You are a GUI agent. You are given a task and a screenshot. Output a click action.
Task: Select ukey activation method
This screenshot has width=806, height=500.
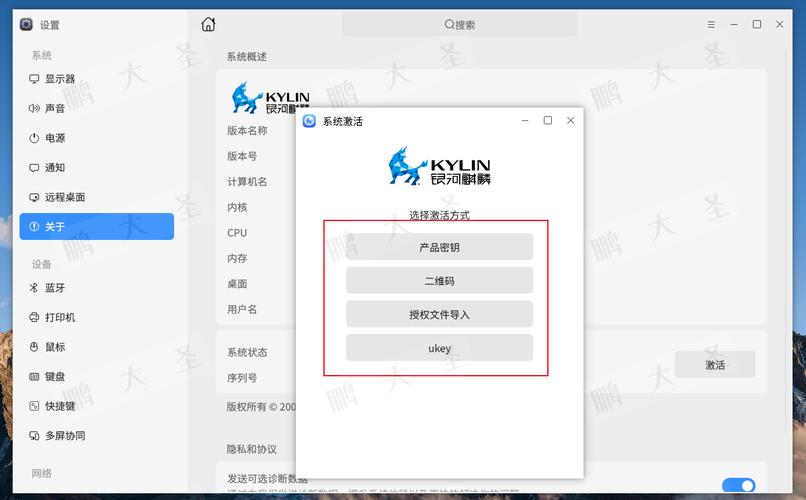click(x=439, y=349)
